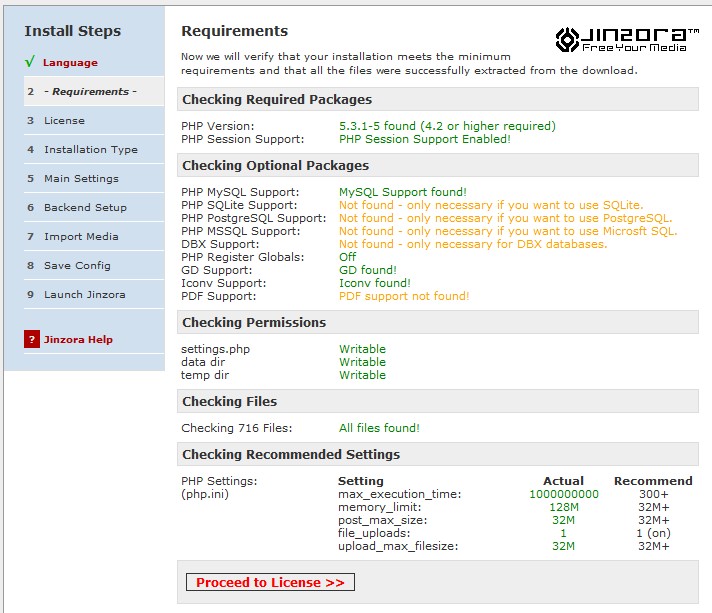Click the max_execution_time actual value 1000000000
Screen dimensions: 712x613
pos(564,494)
